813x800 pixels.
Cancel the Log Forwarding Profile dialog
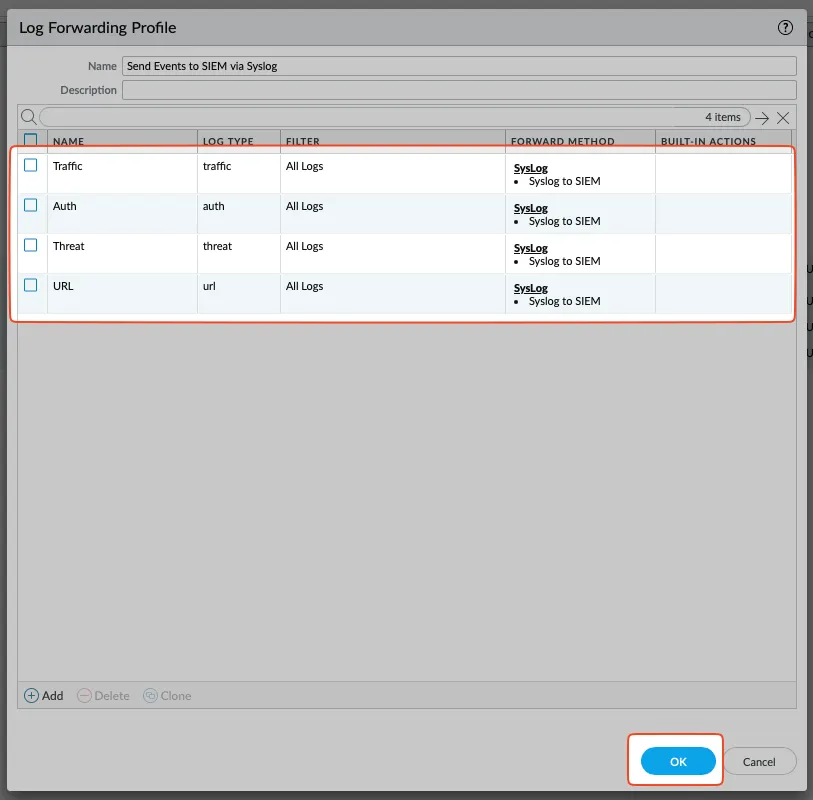(x=759, y=762)
